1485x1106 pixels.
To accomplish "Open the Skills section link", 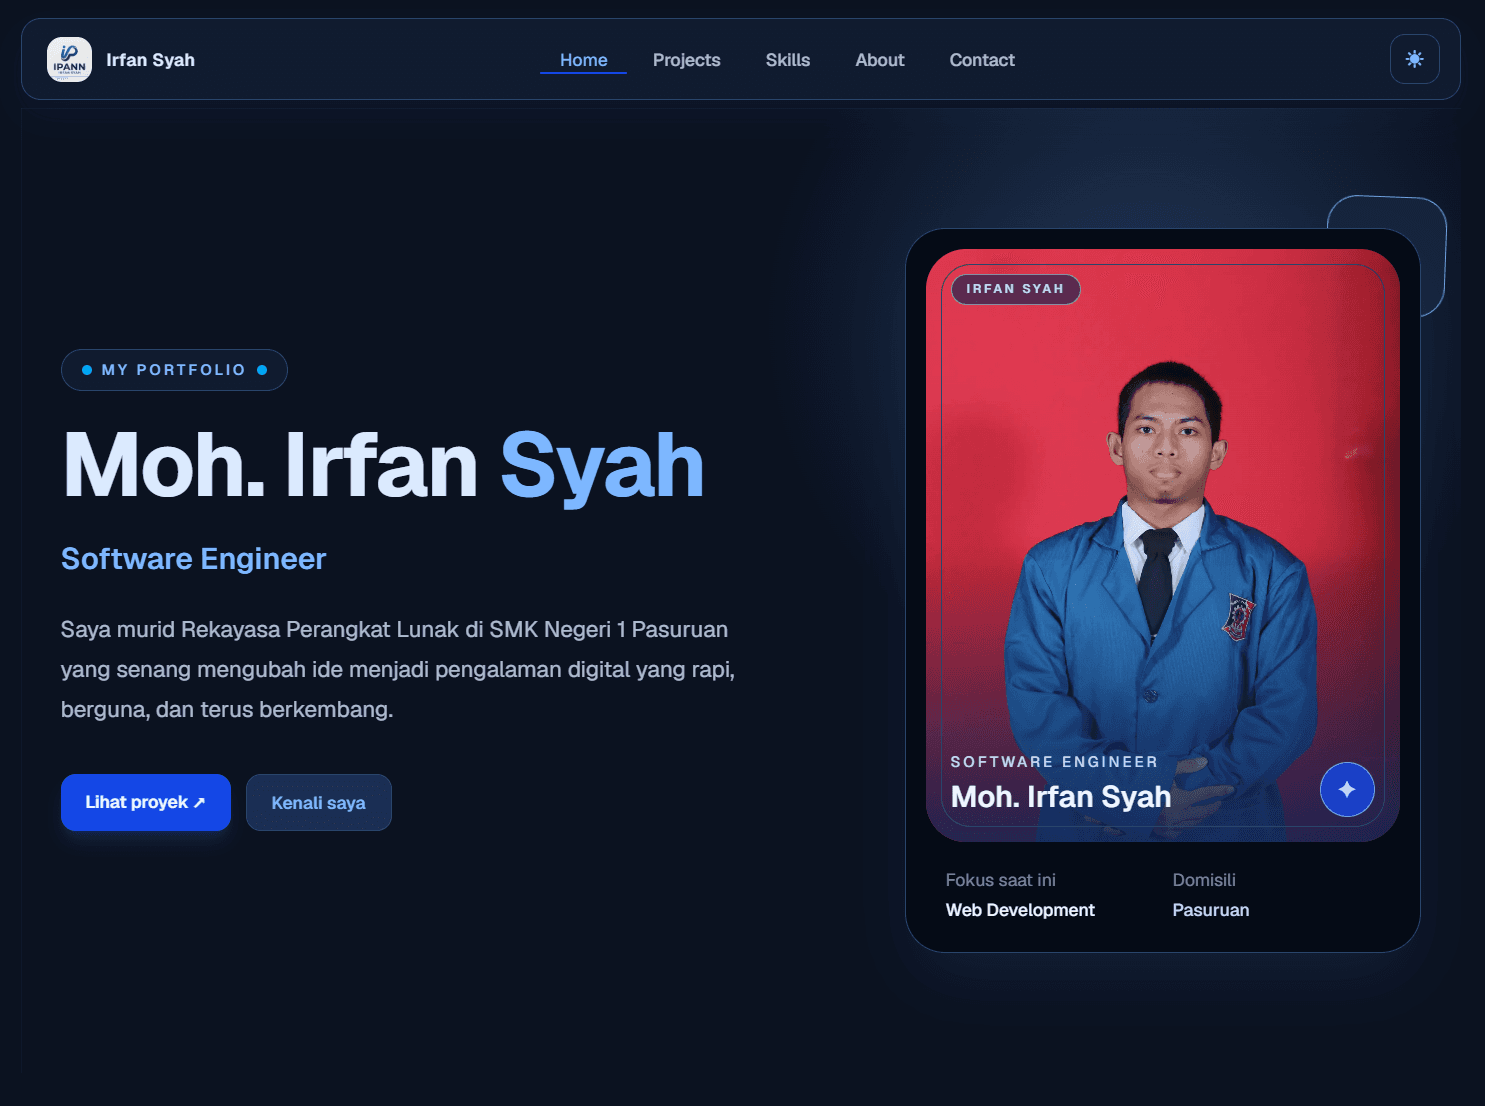I will click(x=788, y=60).
